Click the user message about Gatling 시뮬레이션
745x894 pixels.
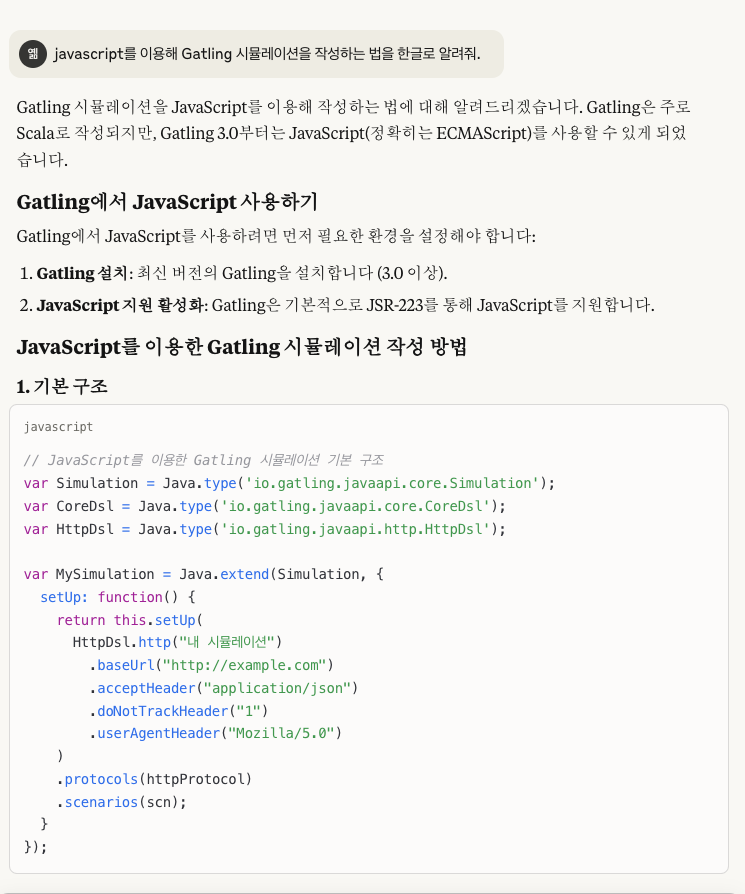(267, 54)
